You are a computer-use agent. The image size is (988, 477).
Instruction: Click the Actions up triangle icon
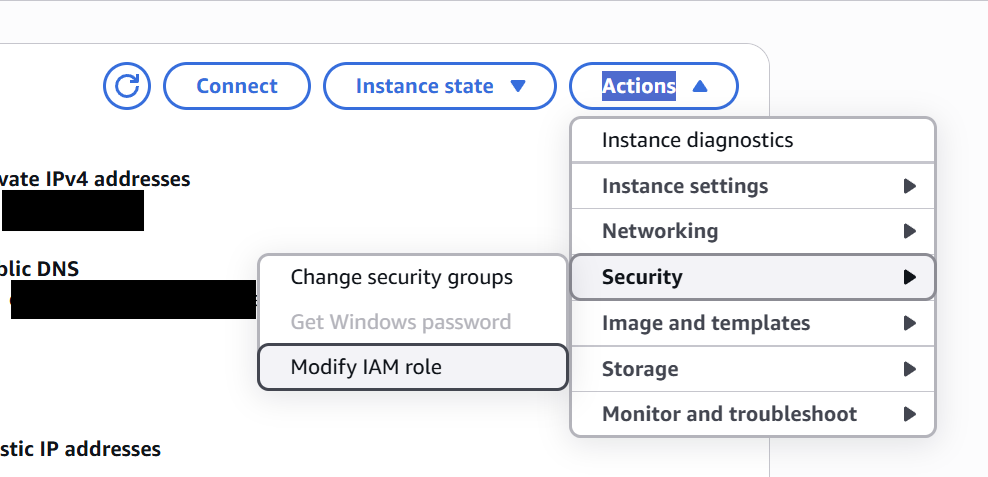click(700, 86)
